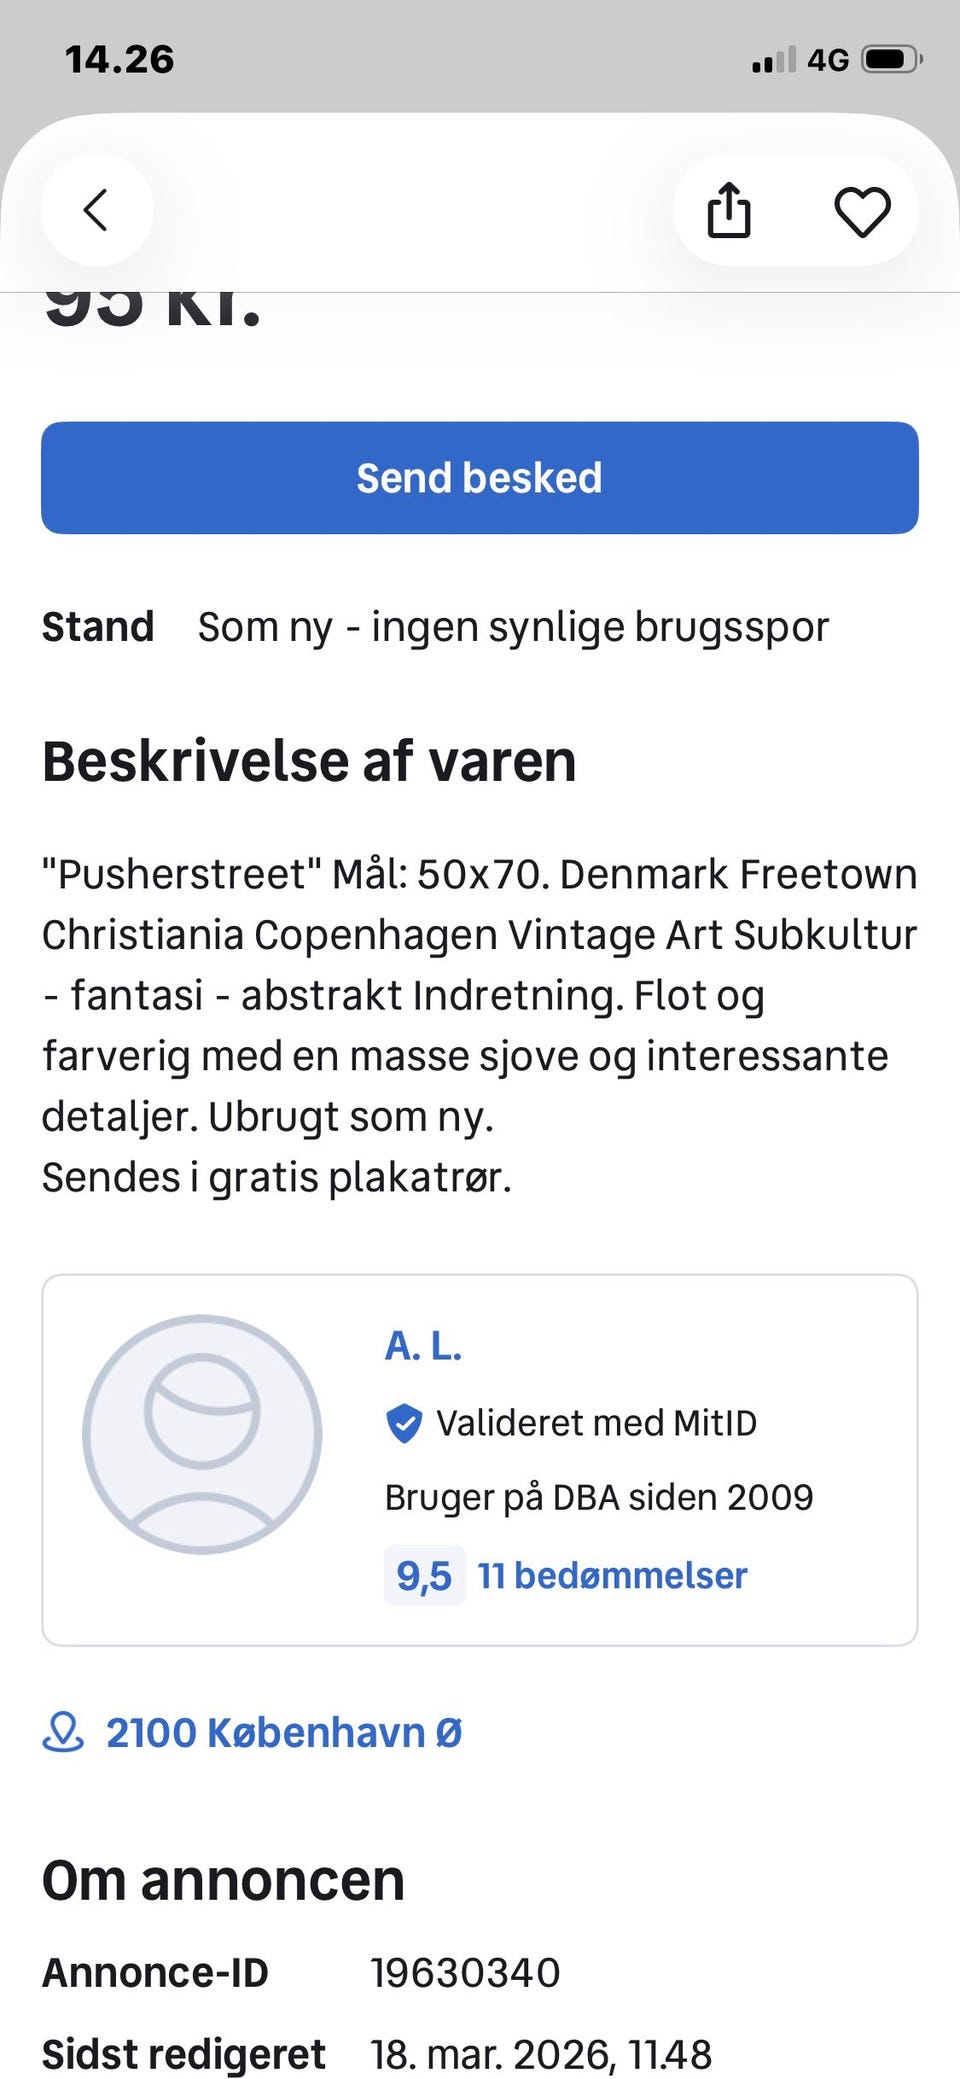Tap the map pin location icon
Image resolution: width=960 pixels, height=2079 pixels.
(x=62, y=1732)
